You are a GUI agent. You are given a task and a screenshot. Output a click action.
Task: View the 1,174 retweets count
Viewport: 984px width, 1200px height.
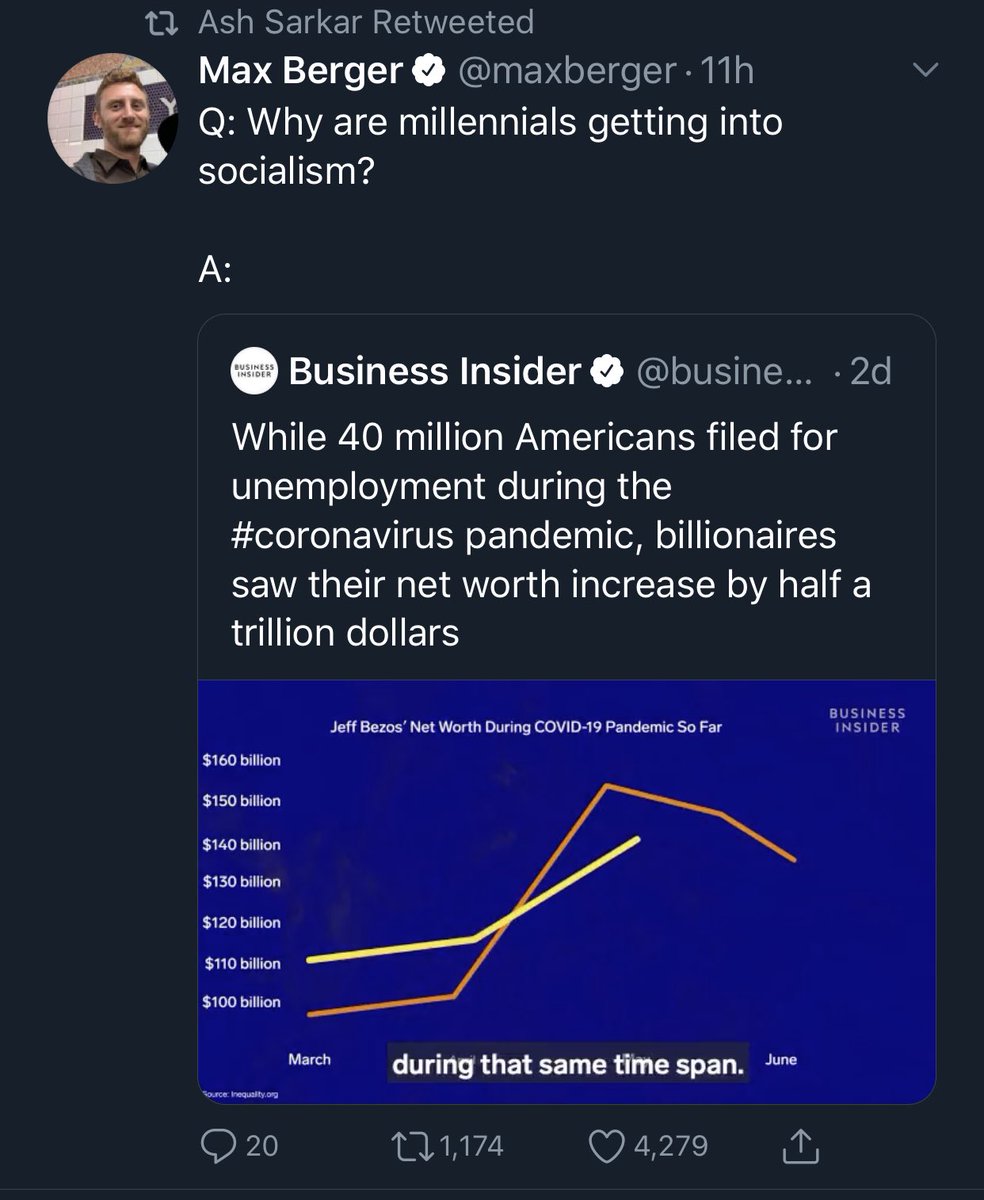coord(469,1146)
